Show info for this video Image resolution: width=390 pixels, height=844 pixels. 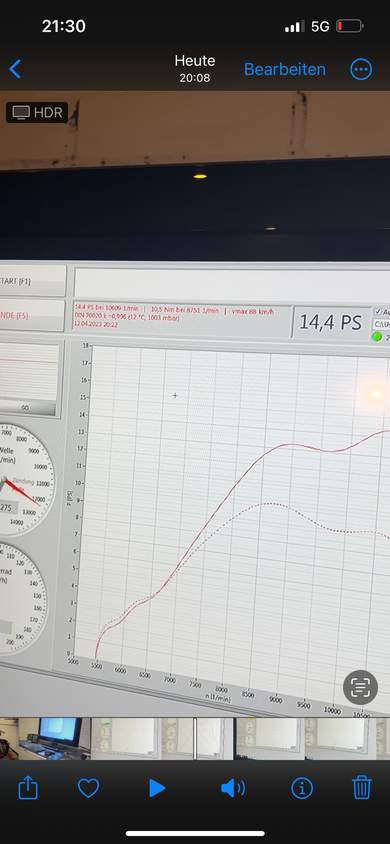302,789
